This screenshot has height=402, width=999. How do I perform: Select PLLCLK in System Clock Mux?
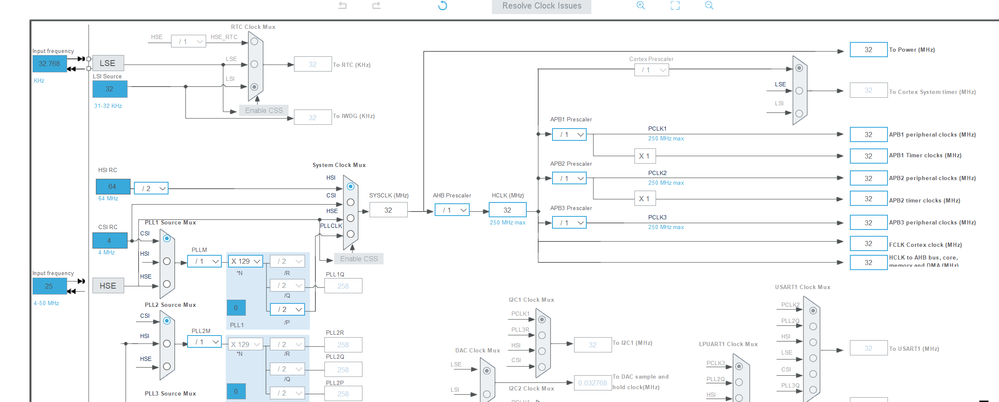click(350, 234)
